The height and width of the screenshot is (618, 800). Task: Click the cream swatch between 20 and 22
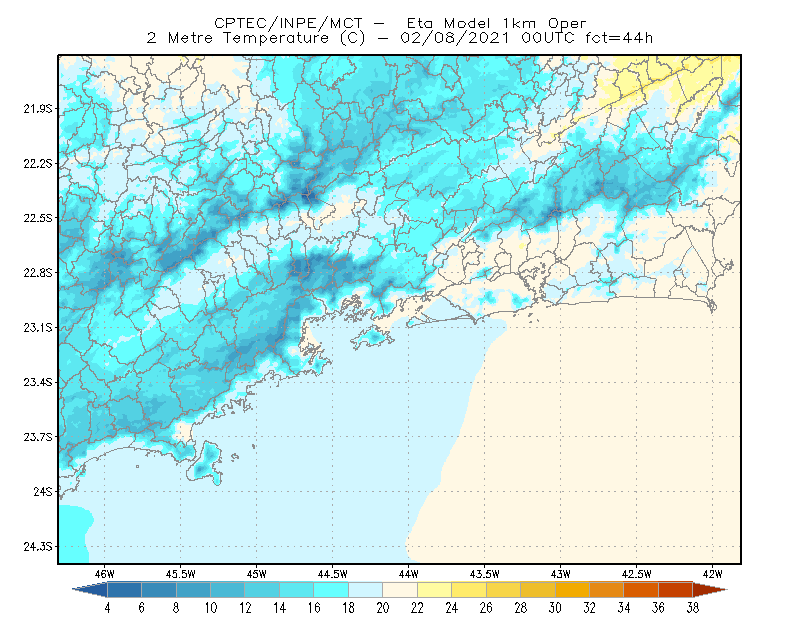tap(400, 590)
